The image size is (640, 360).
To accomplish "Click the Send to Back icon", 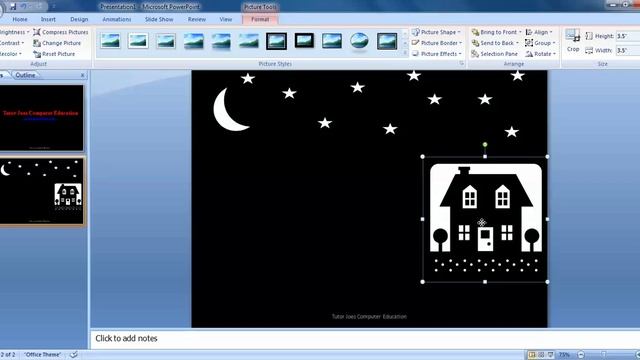I will click(475, 43).
